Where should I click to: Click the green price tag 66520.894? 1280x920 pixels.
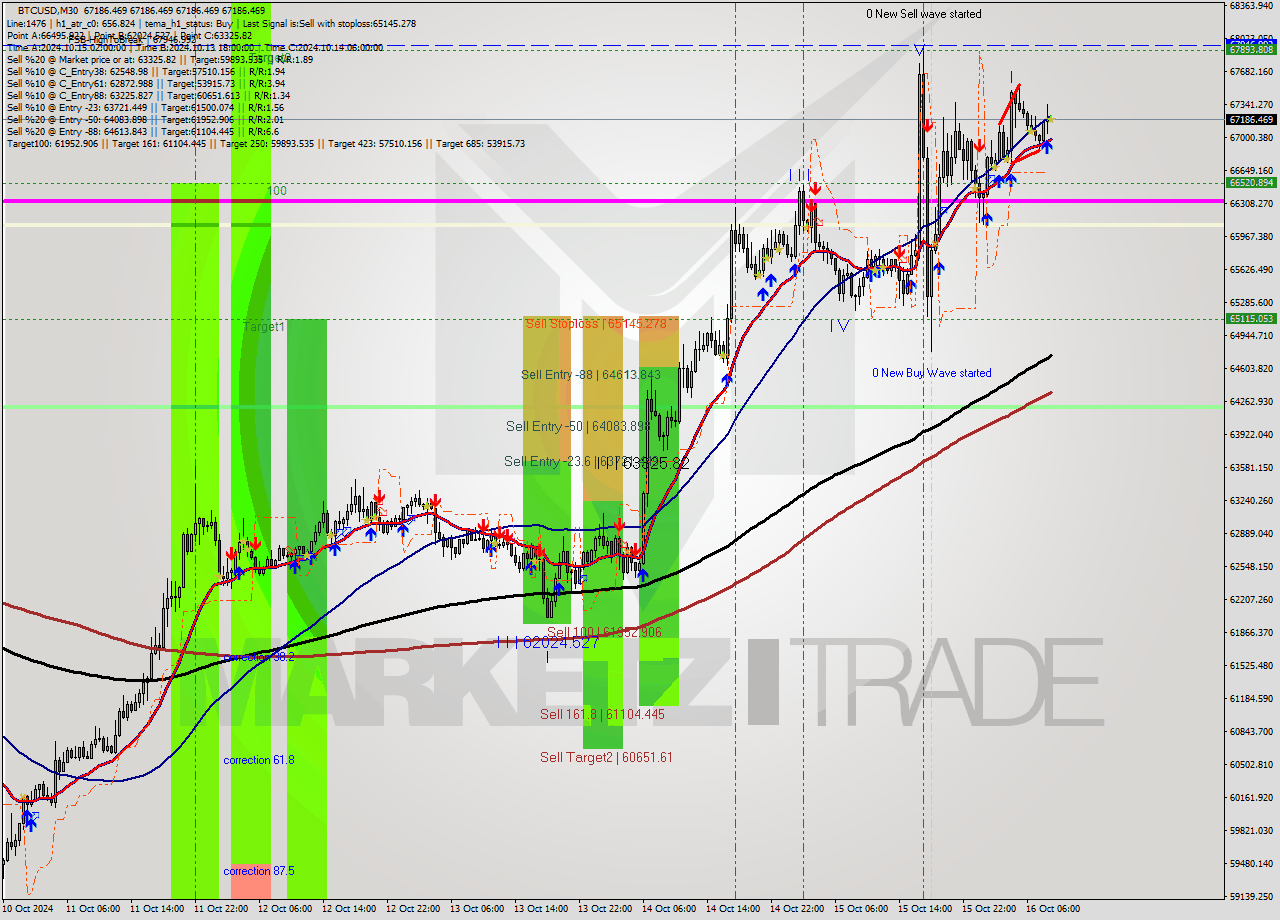pyautogui.click(x=1250, y=182)
